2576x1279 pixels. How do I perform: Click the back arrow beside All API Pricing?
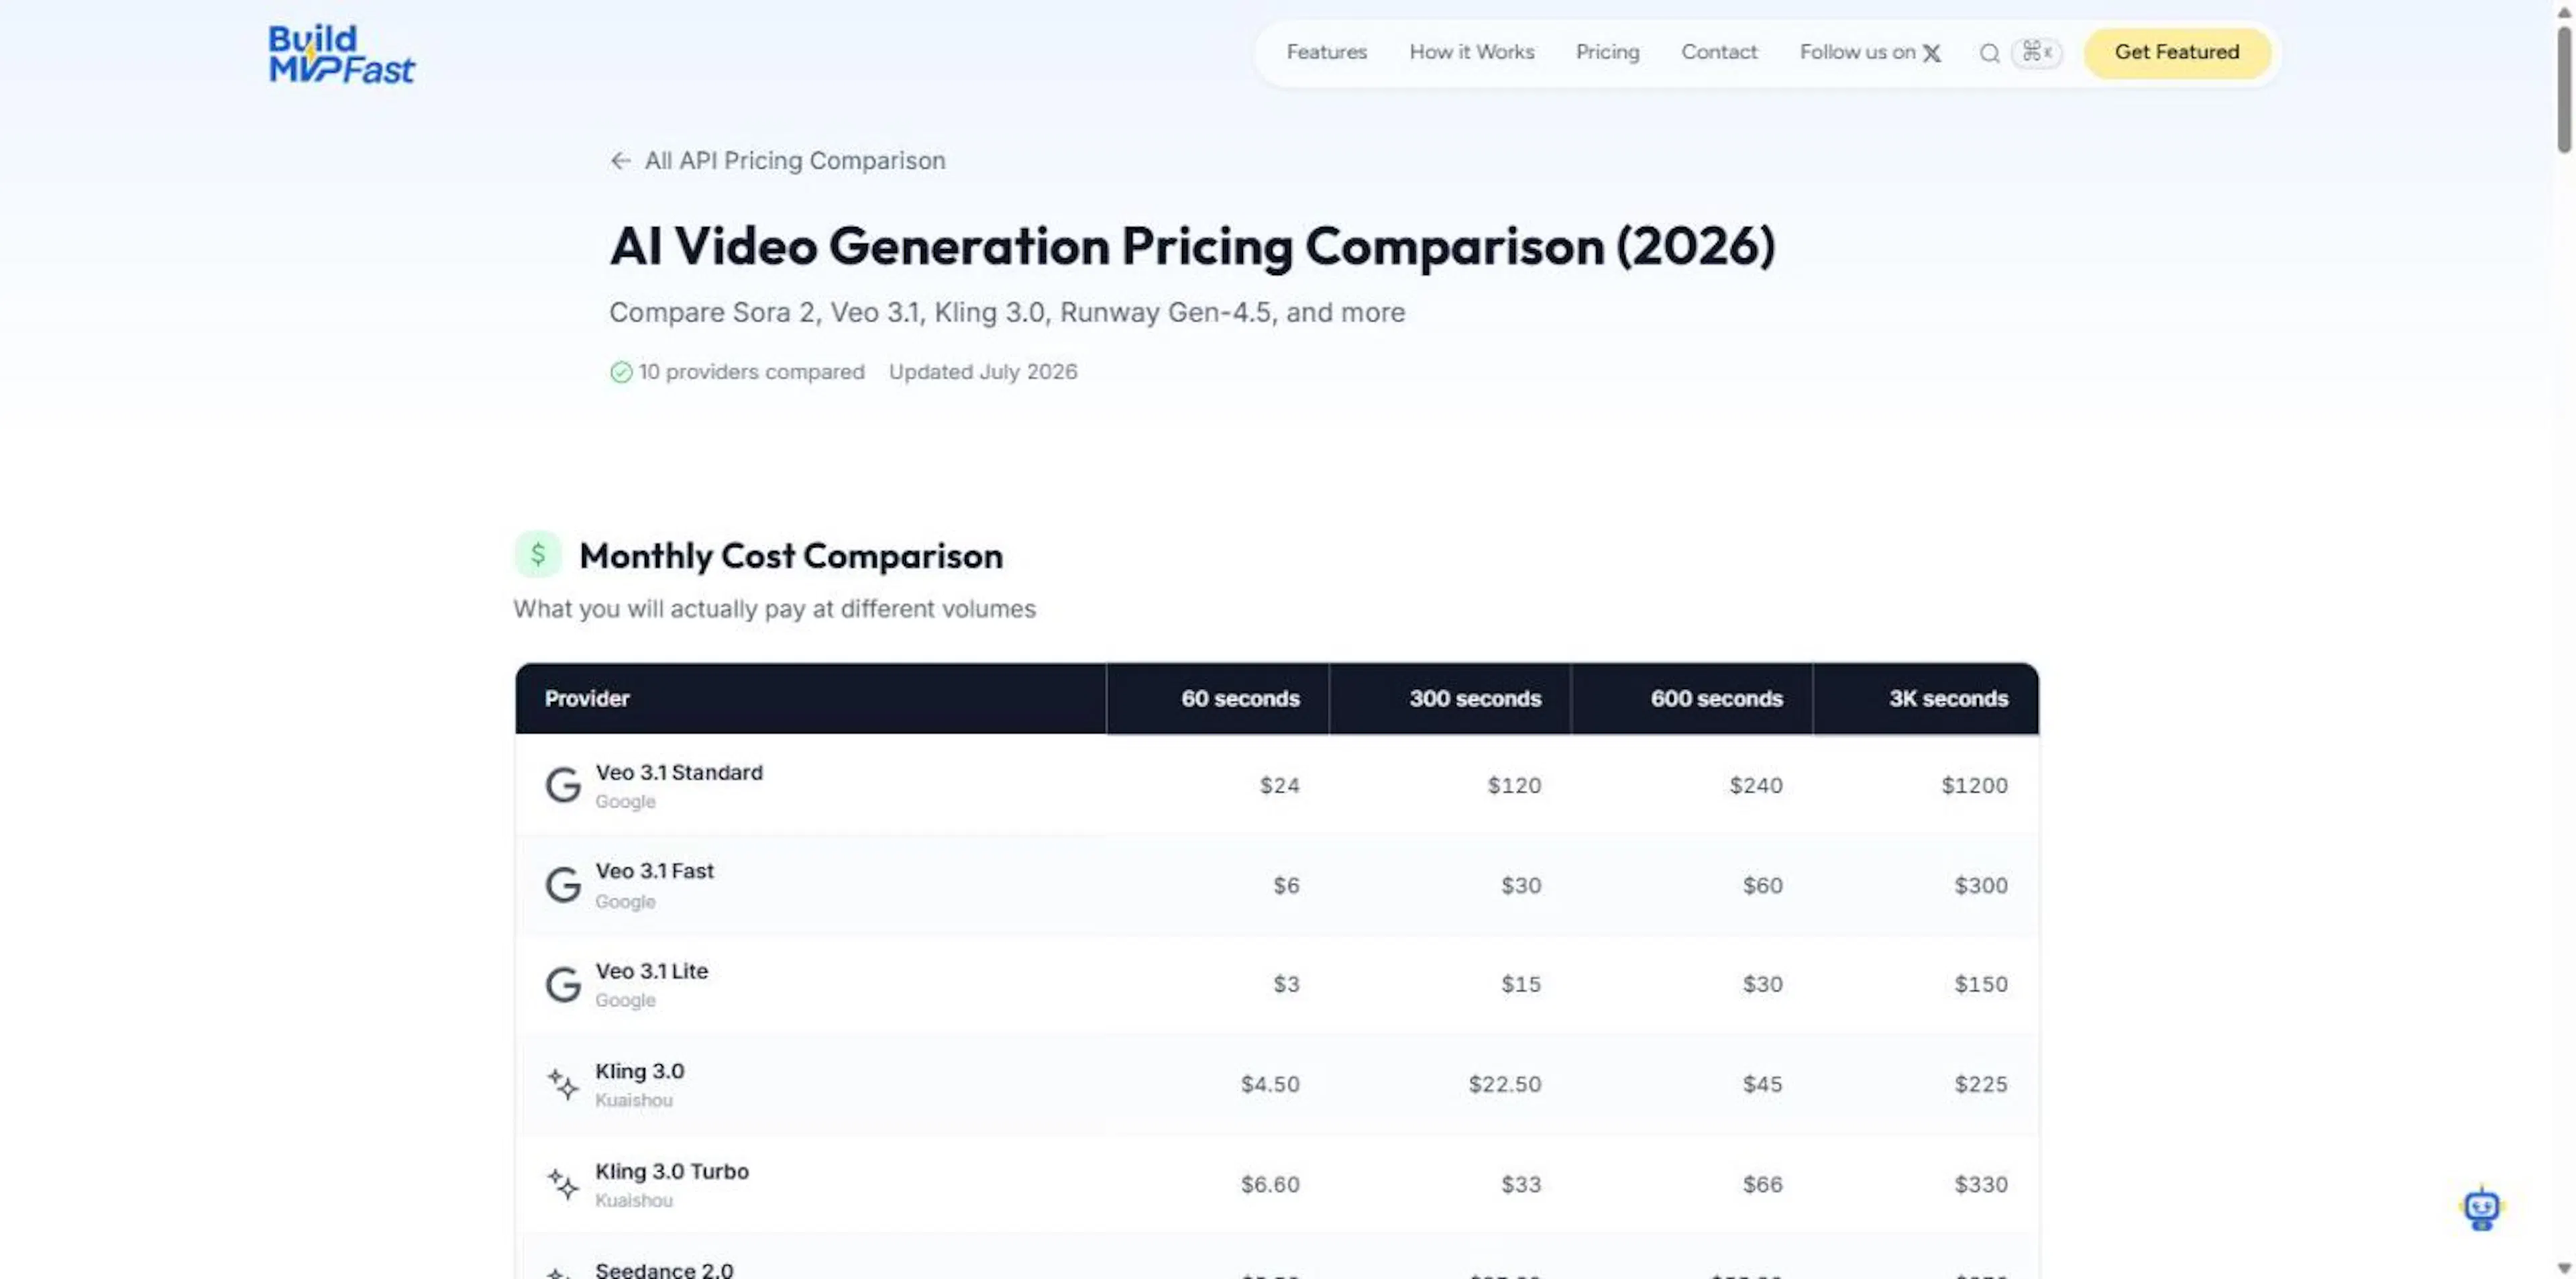click(620, 161)
